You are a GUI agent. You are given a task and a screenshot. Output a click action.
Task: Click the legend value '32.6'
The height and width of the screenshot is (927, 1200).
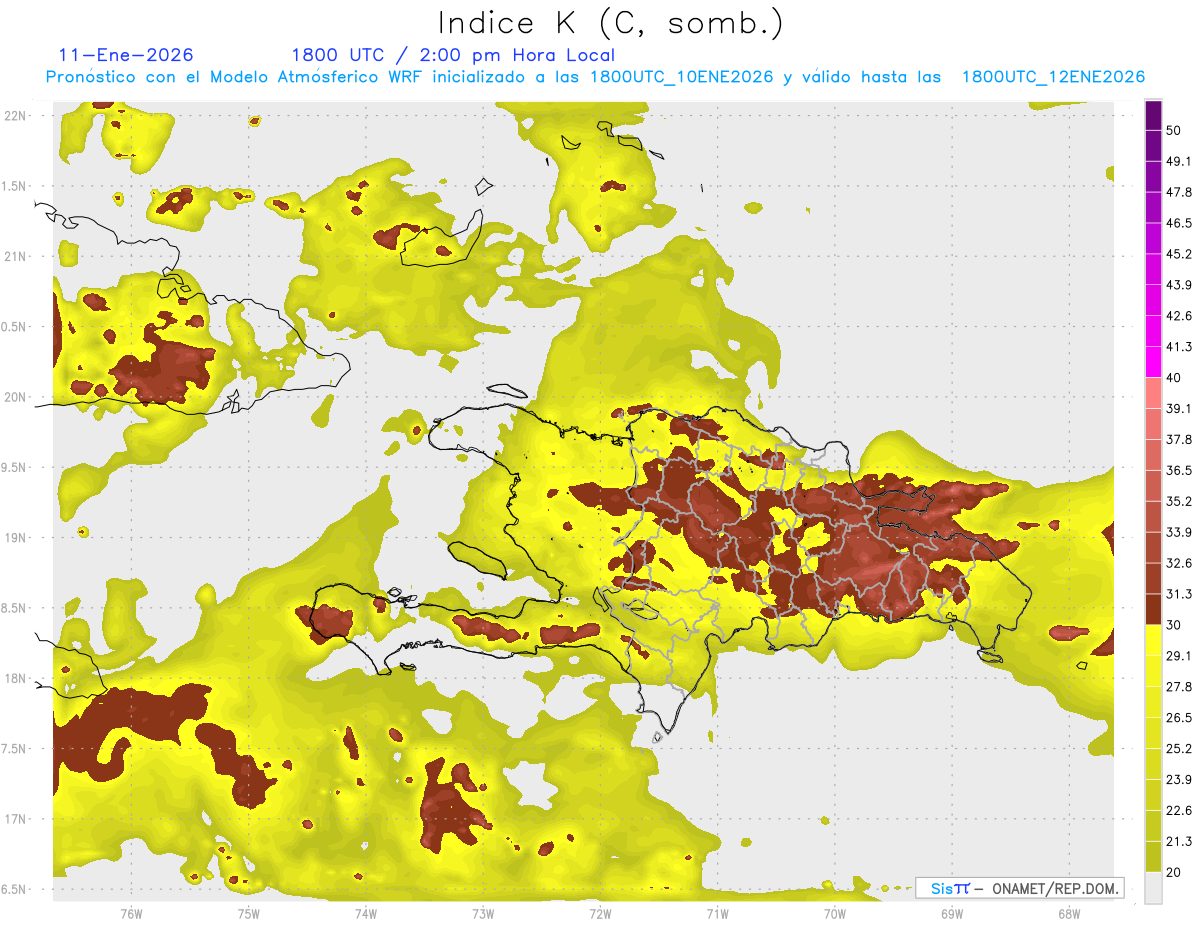pyautogui.click(x=1179, y=563)
